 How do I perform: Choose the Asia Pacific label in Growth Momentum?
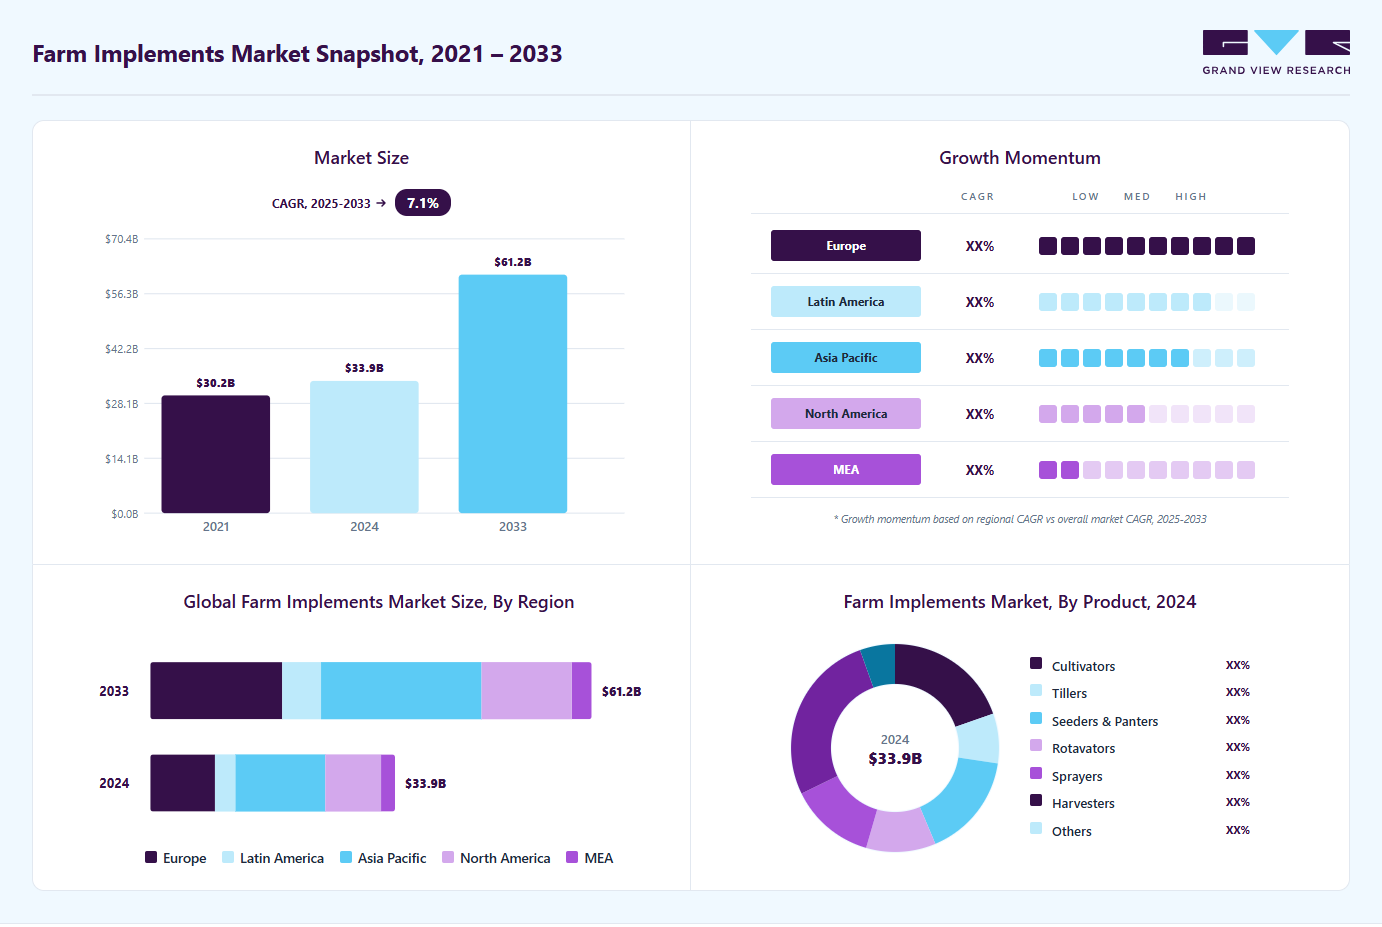tap(846, 358)
